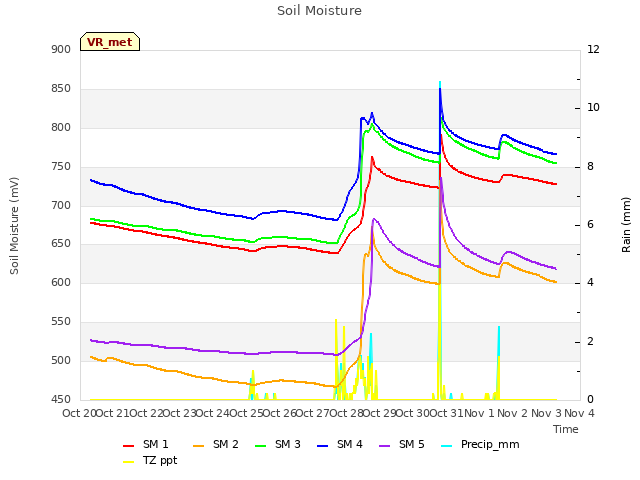Click the 550 tick on left axis
The image size is (640, 480).
pos(61,322)
